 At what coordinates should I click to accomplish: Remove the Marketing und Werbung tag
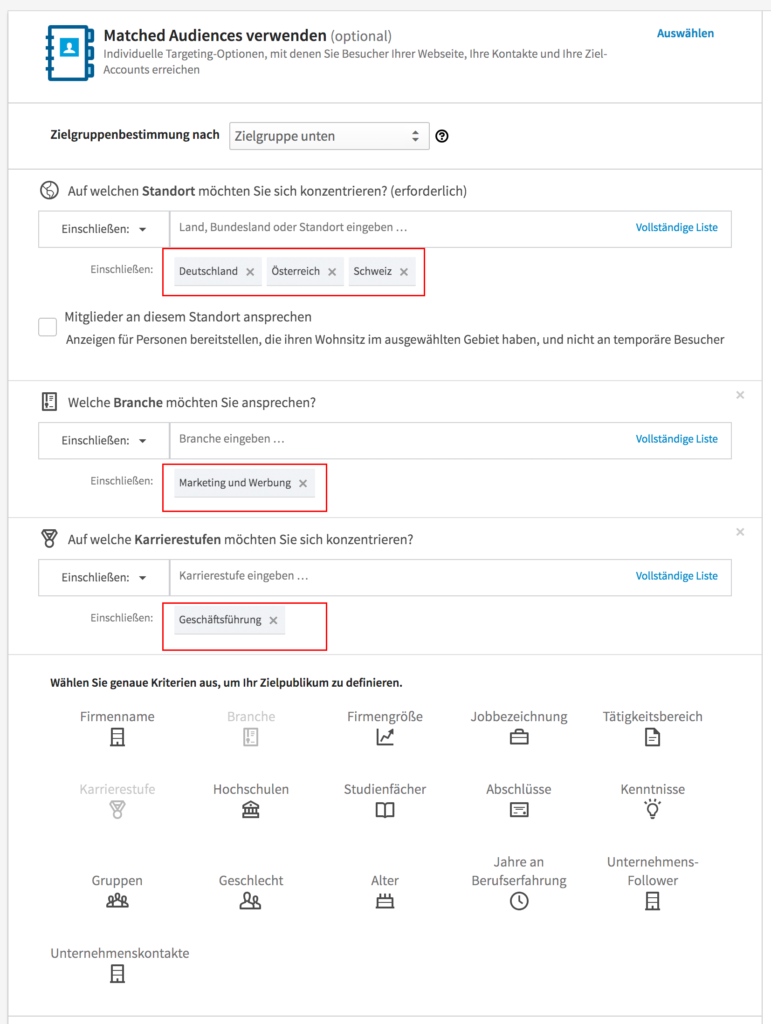(x=303, y=483)
